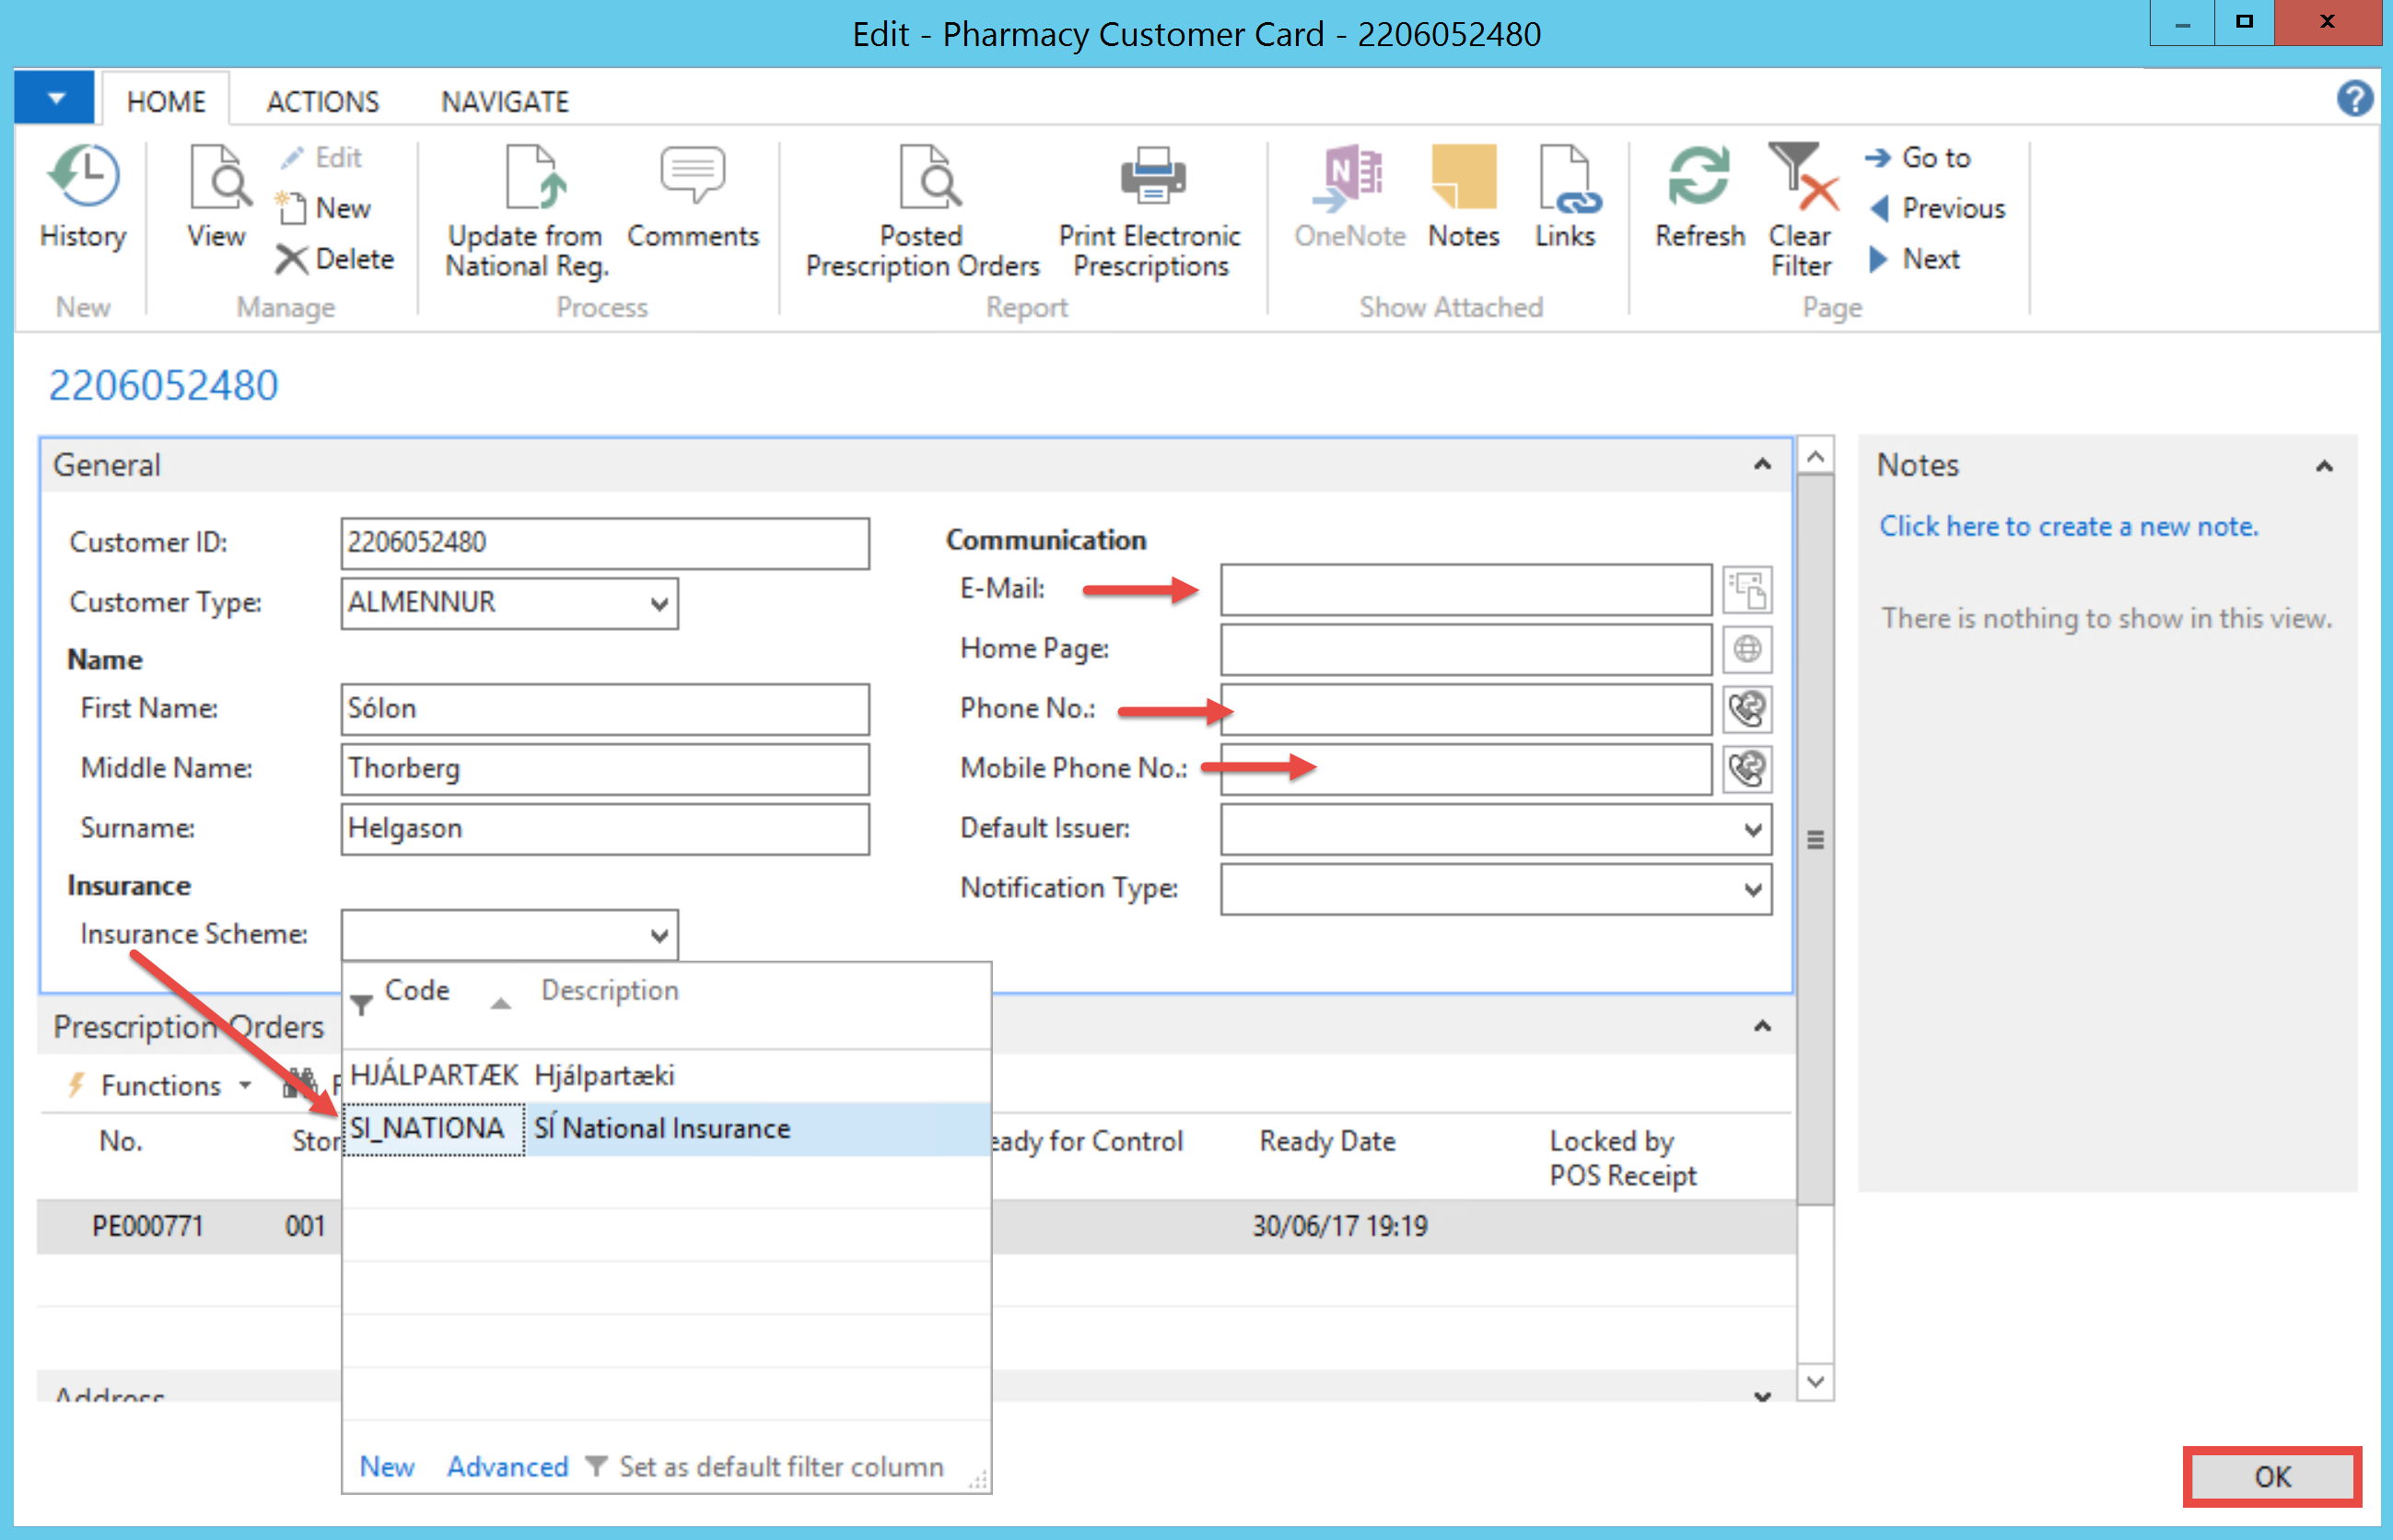Select SÍ National Insurance scheme row

click(x=662, y=1129)
